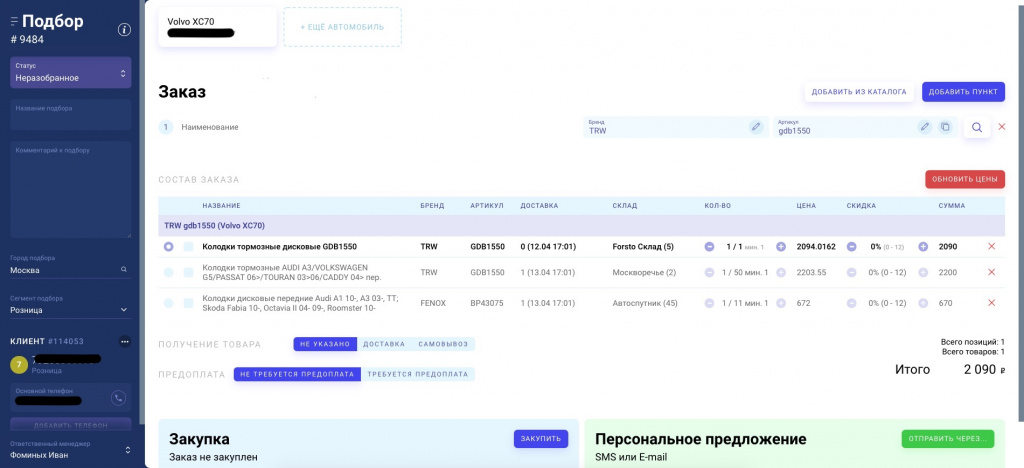Viewport: 1024px width, 468px height.
Task: Open the client's three-dot options menu
Action: [124, 341]
